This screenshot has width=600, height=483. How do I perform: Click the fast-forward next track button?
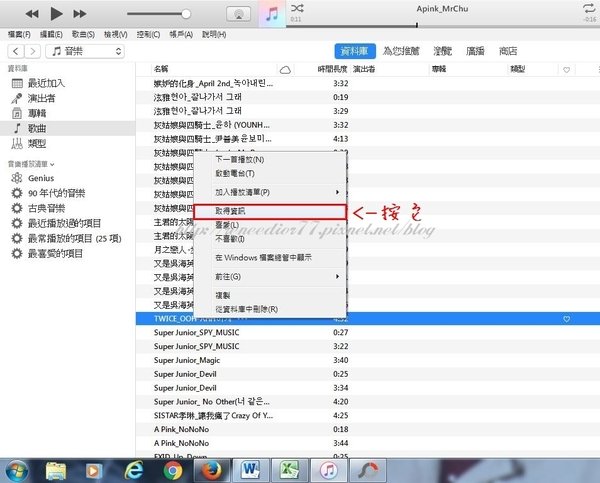click(80, 14)
